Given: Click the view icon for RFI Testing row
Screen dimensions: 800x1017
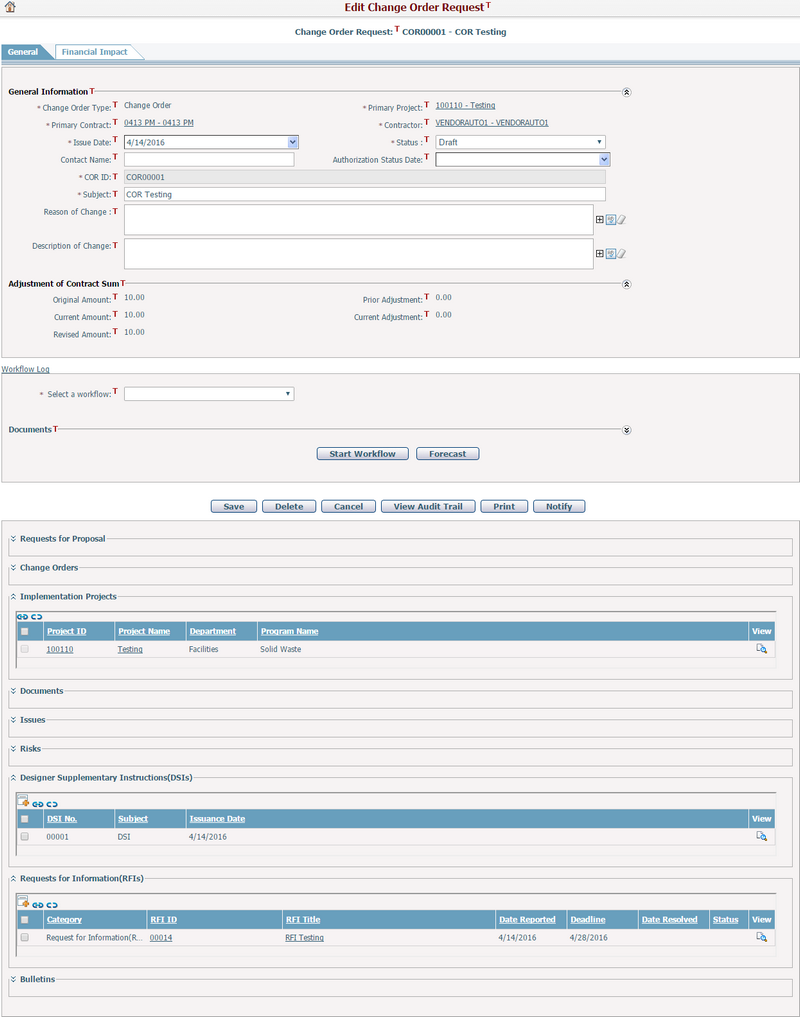Looking at the screenshot, I should coord(761,937).
